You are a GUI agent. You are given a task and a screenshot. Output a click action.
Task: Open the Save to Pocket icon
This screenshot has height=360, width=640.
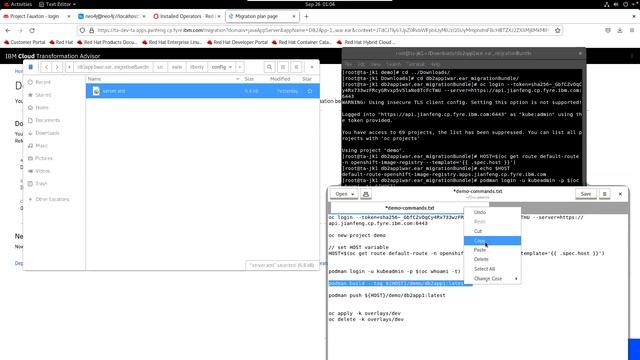pyautogui.click(x=608, y=30)
